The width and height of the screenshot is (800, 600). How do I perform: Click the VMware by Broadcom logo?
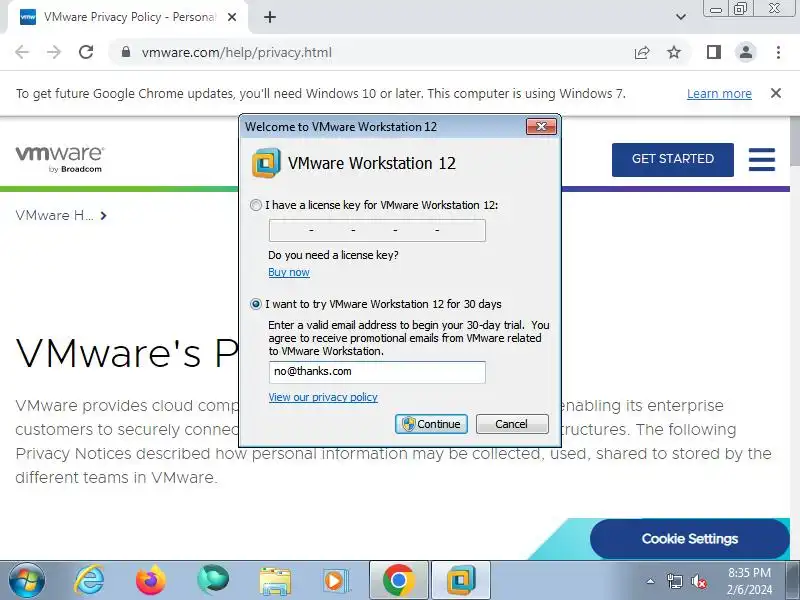(60, 159)
